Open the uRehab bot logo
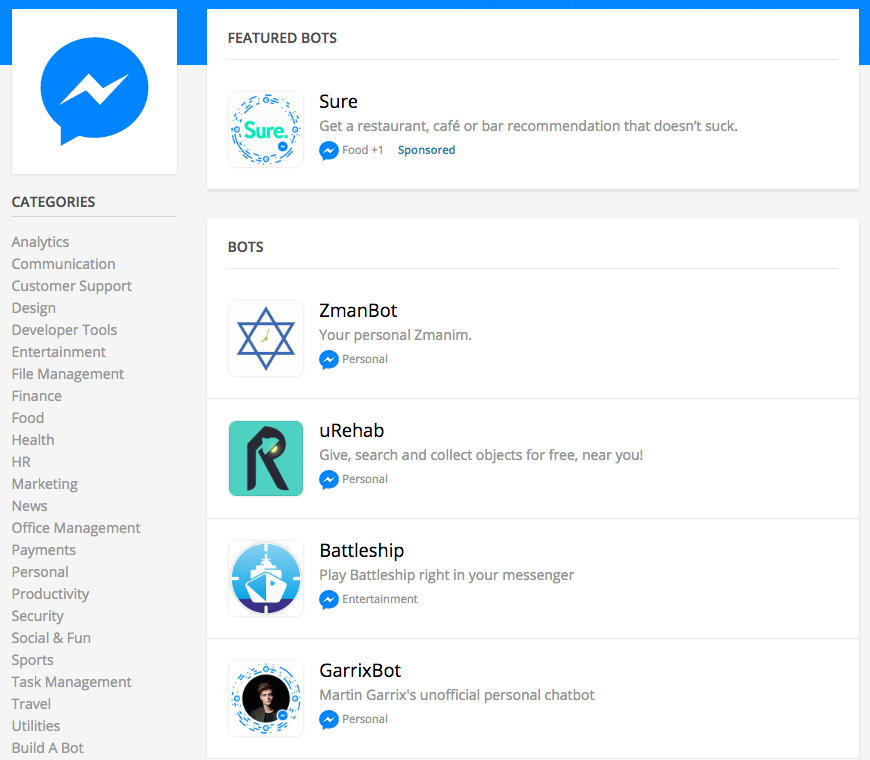This screenshot has height=760, width=870. (x=266, y=458)
